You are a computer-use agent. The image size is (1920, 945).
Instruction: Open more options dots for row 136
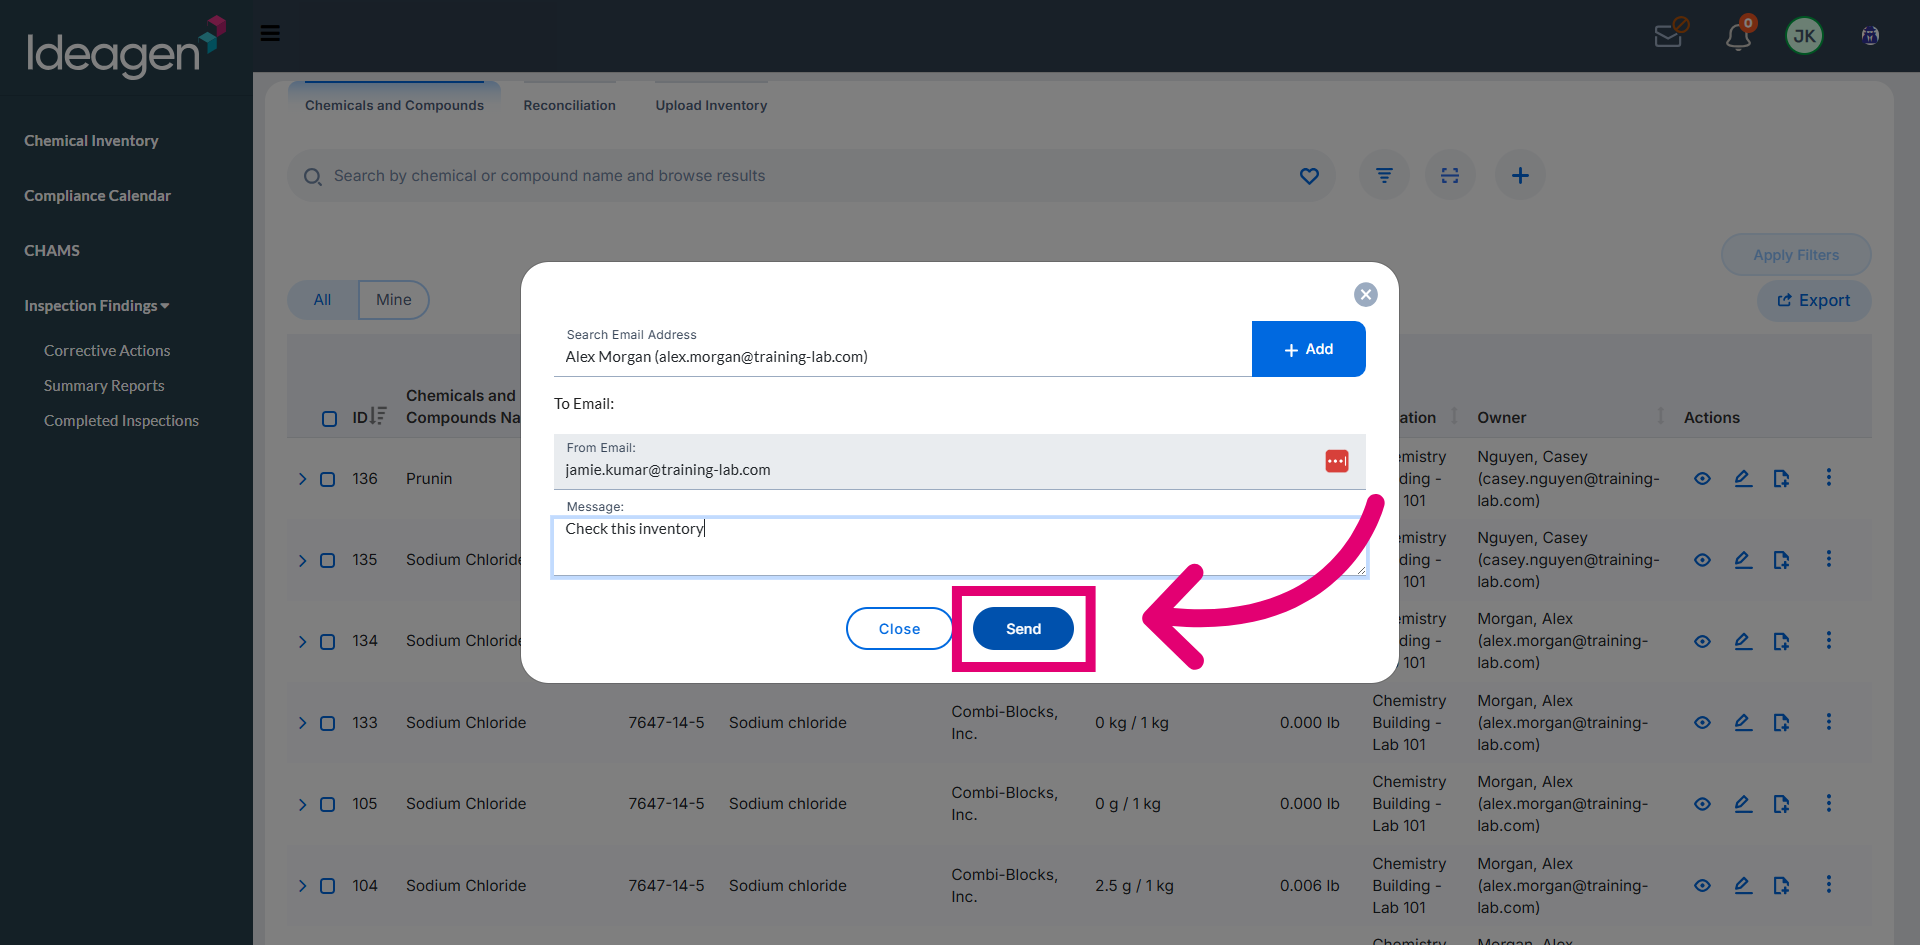tap(1829, 478)
